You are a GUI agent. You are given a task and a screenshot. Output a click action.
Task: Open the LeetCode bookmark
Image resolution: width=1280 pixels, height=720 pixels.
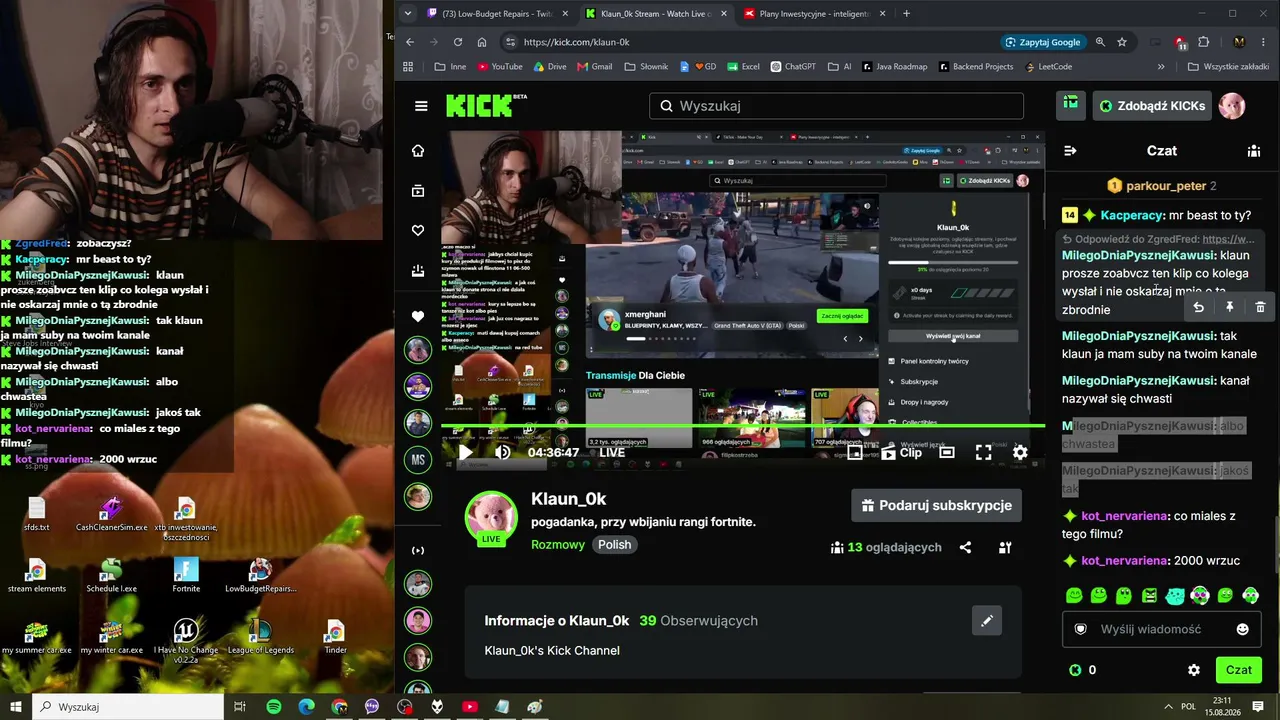1049,67
